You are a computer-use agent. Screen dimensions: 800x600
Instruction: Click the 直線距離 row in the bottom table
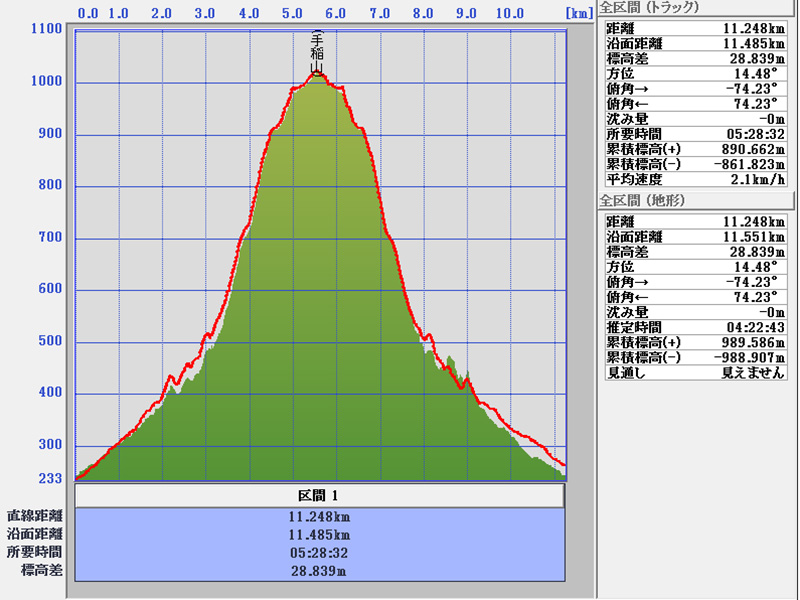click(x=320, y=517)
